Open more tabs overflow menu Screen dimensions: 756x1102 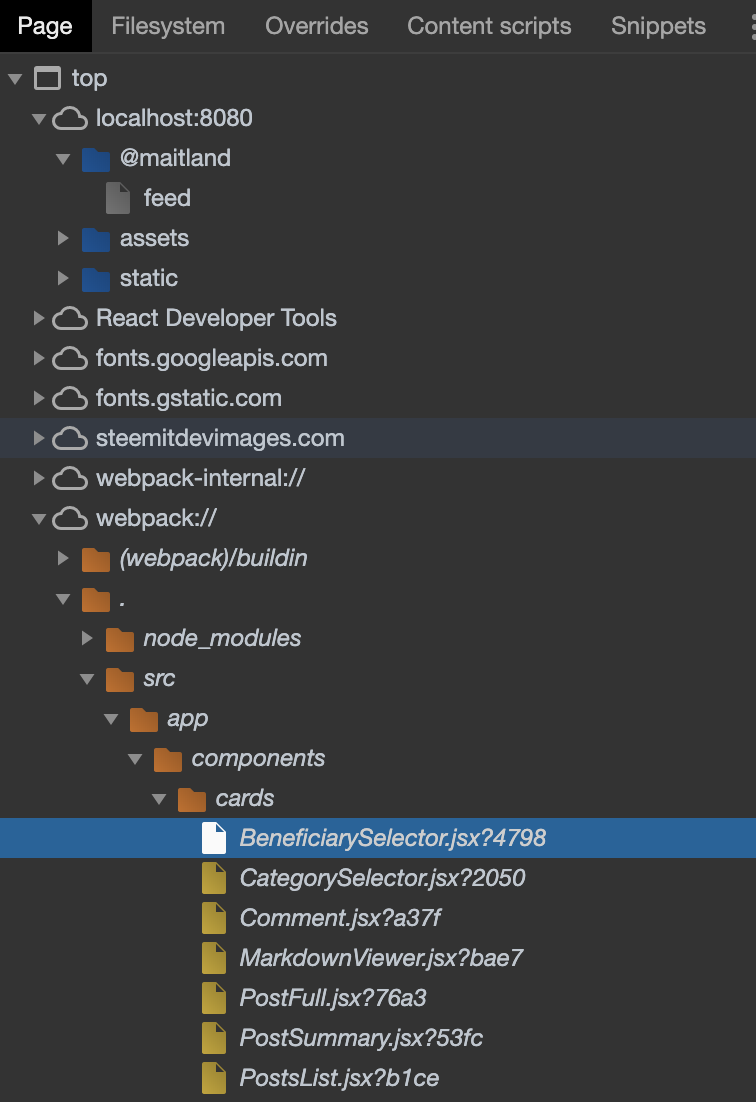pos(752,26)
